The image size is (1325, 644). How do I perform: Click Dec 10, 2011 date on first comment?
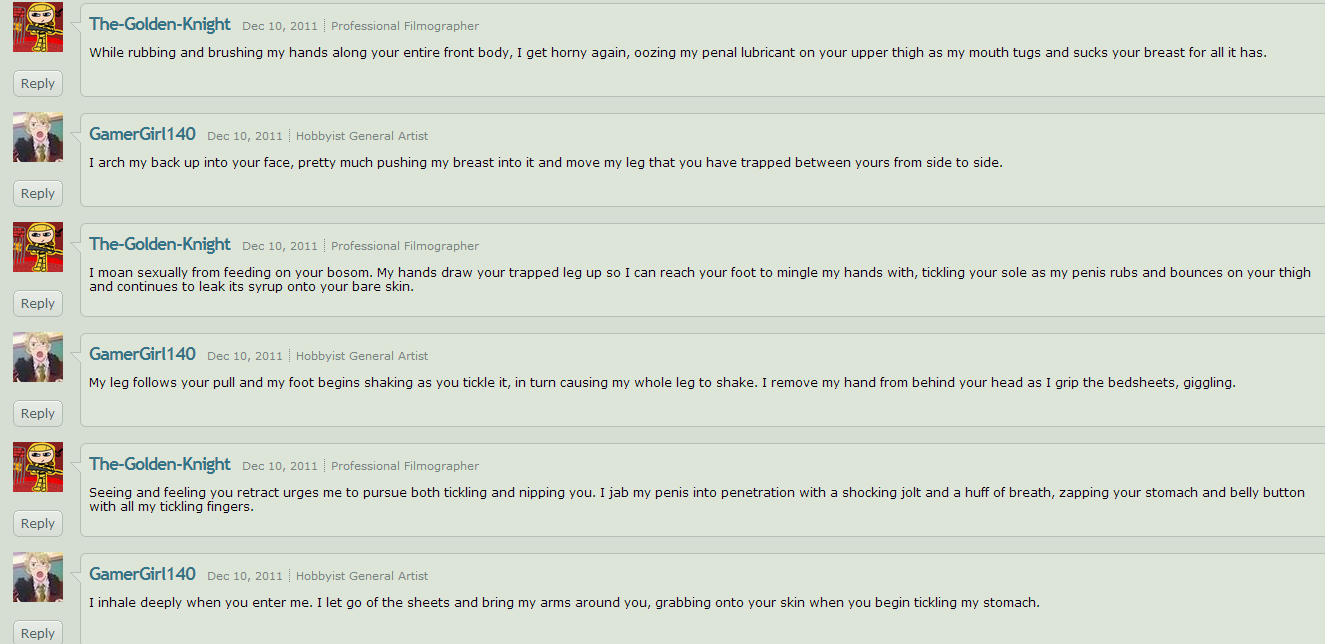pos(280,26)
